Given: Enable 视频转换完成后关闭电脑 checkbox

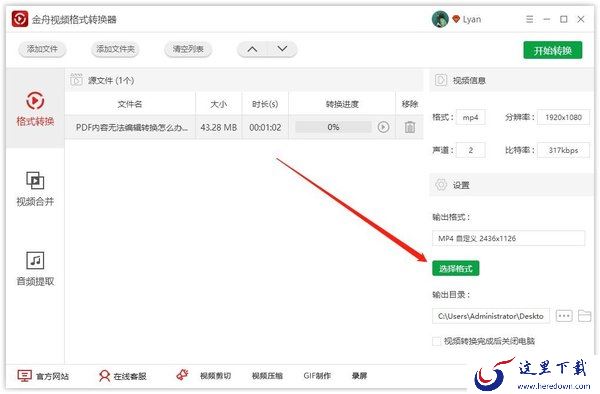Looking at the screenshot, I should pyautogui.click(x=437, y=341).
